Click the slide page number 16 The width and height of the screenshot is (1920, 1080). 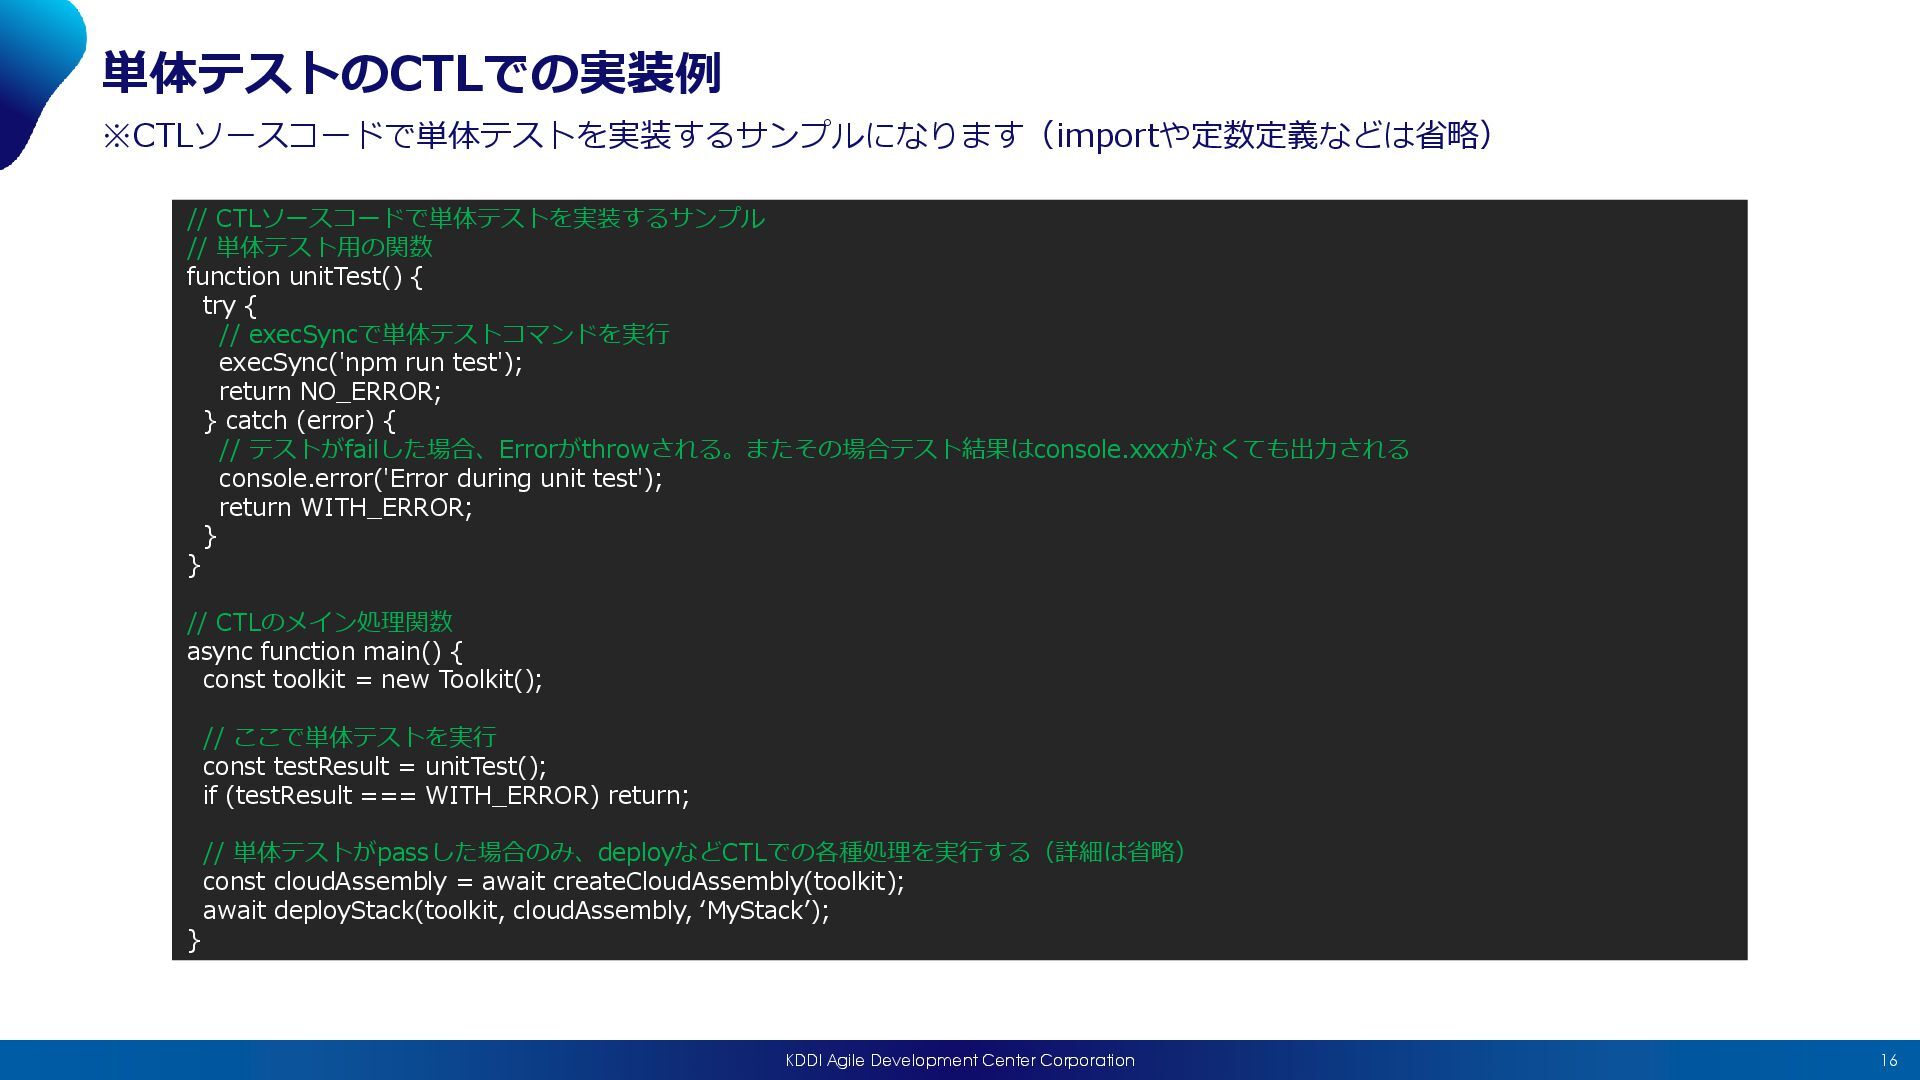tap(1888, 1060)
